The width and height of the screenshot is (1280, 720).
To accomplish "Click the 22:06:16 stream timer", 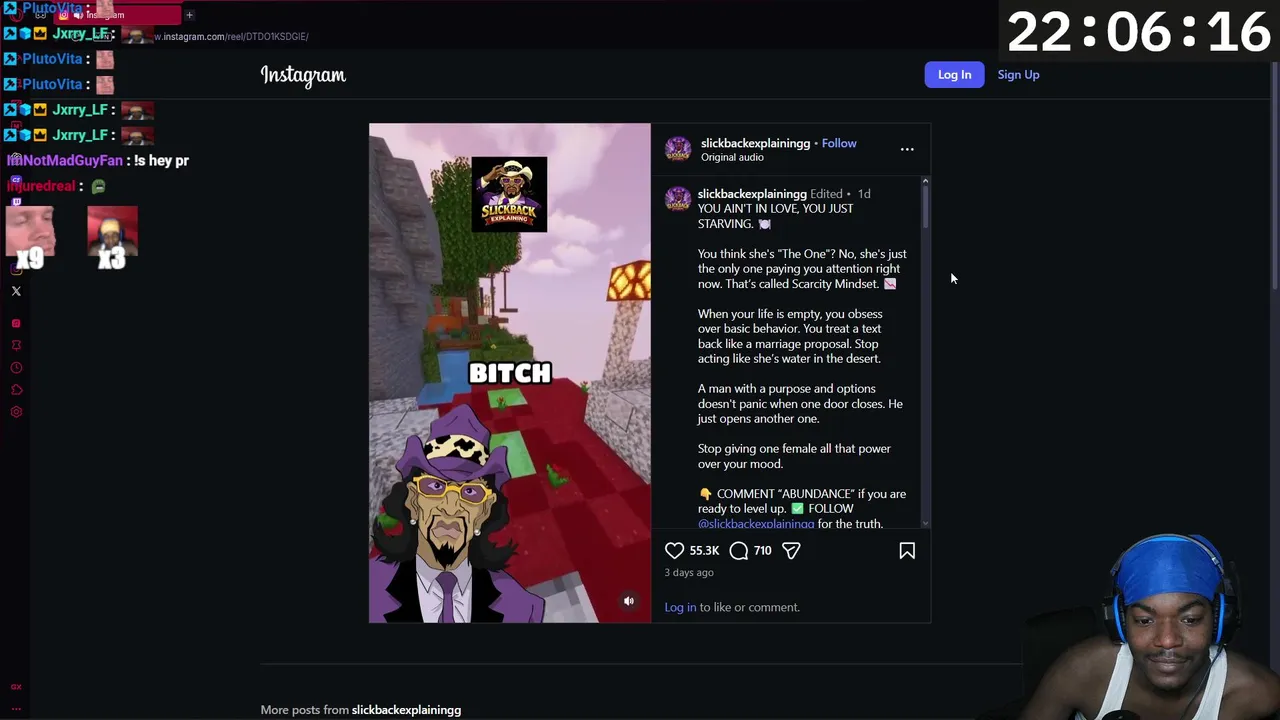I will [x=1139, y=33].
